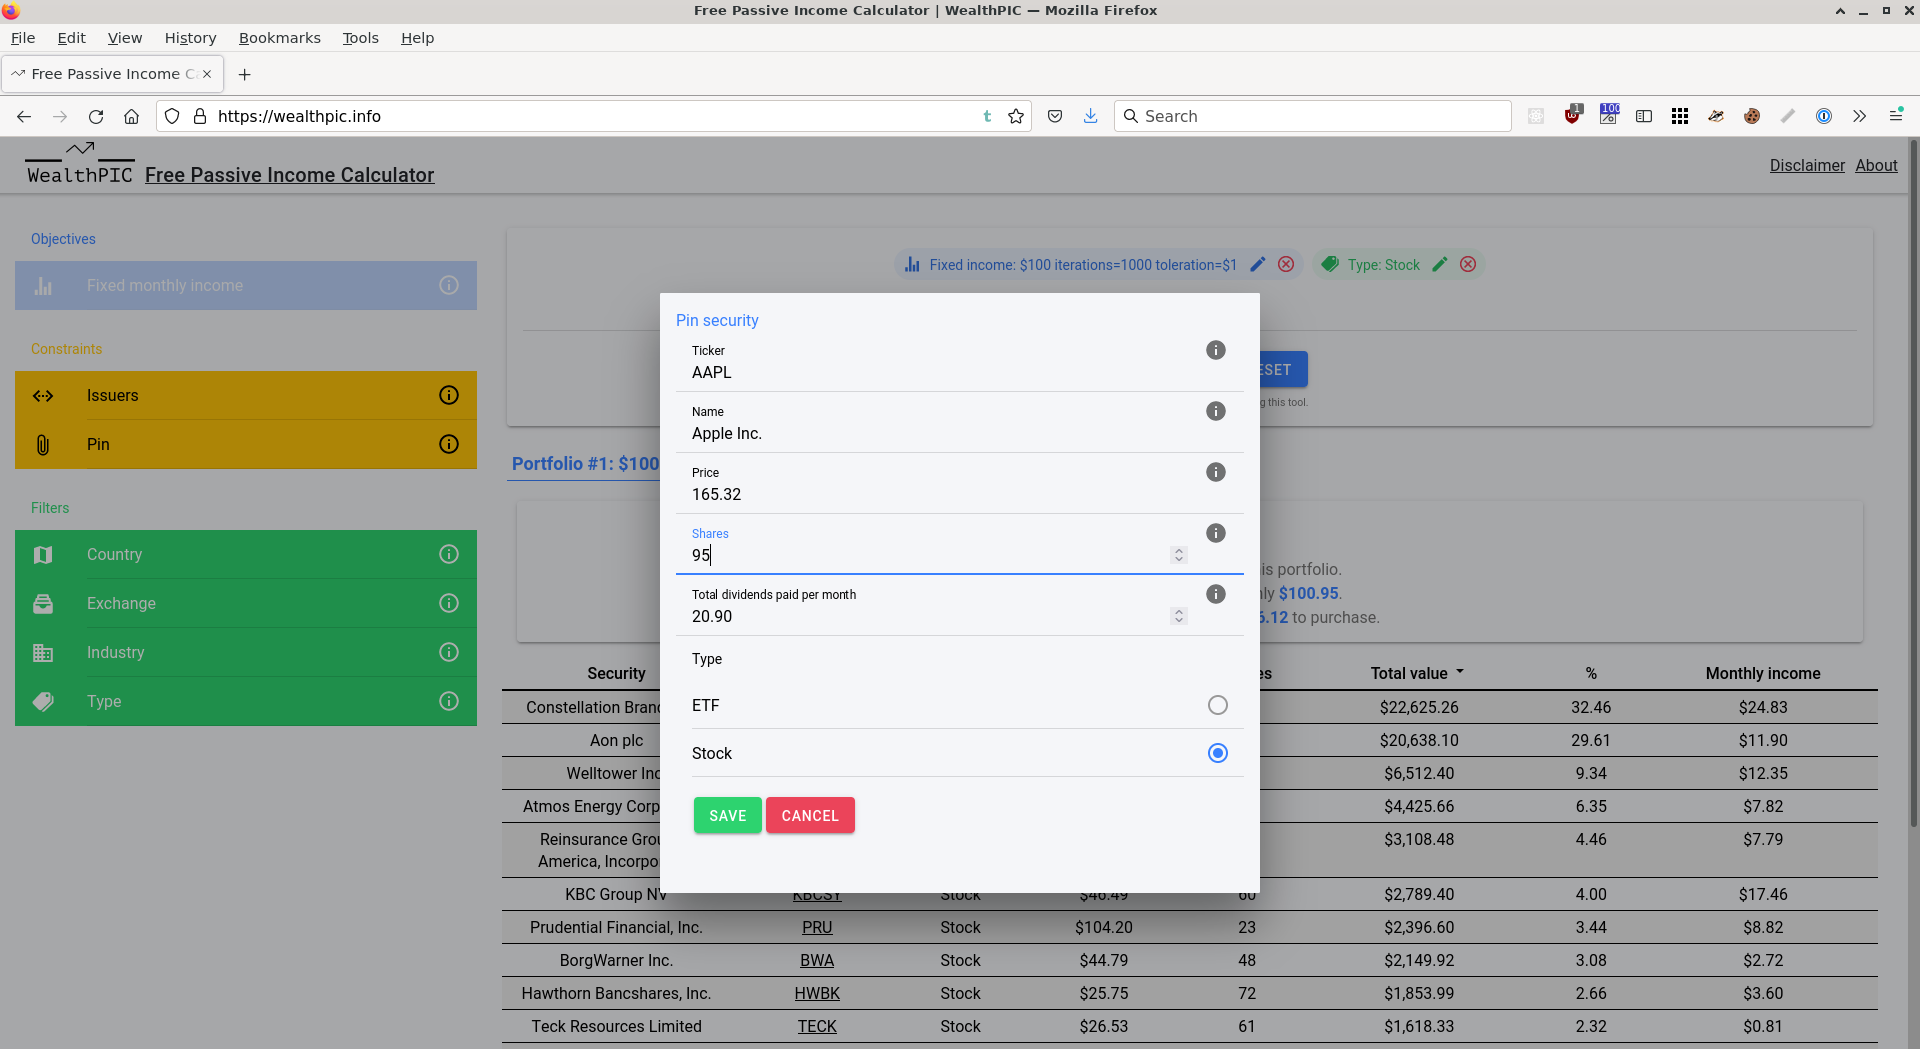Viewport: 1920px width, 1049px height.
Task: Open the Exchange filter
Action: click(246, 603)
